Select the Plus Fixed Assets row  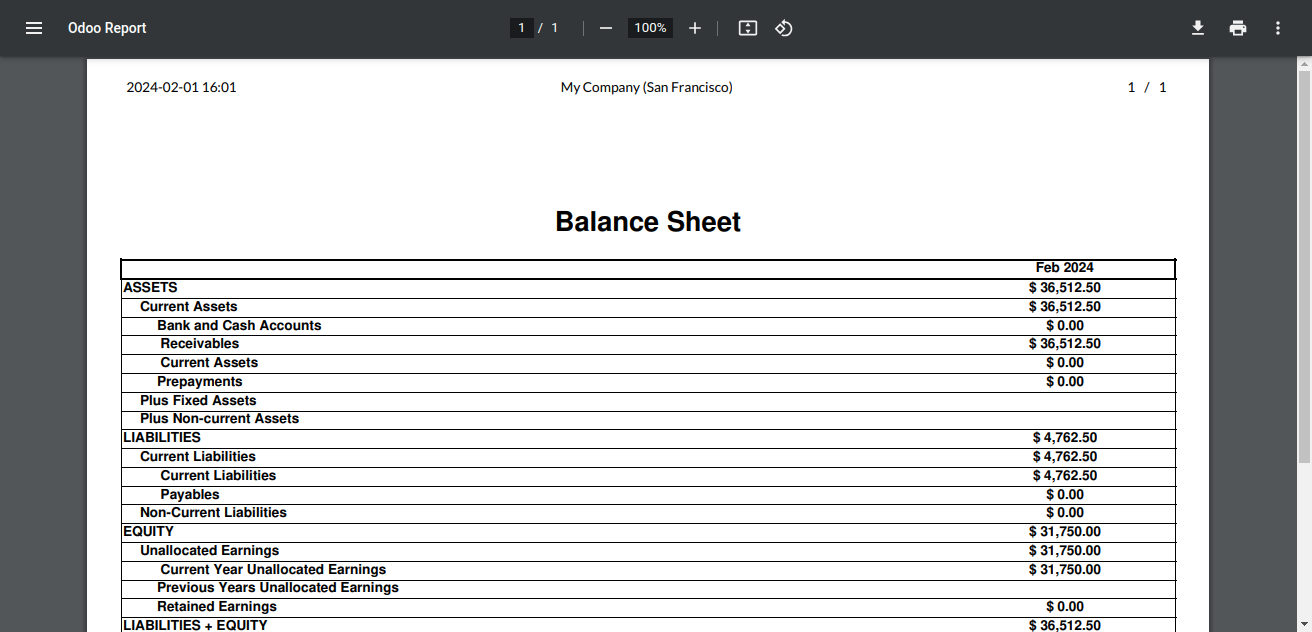648,400
